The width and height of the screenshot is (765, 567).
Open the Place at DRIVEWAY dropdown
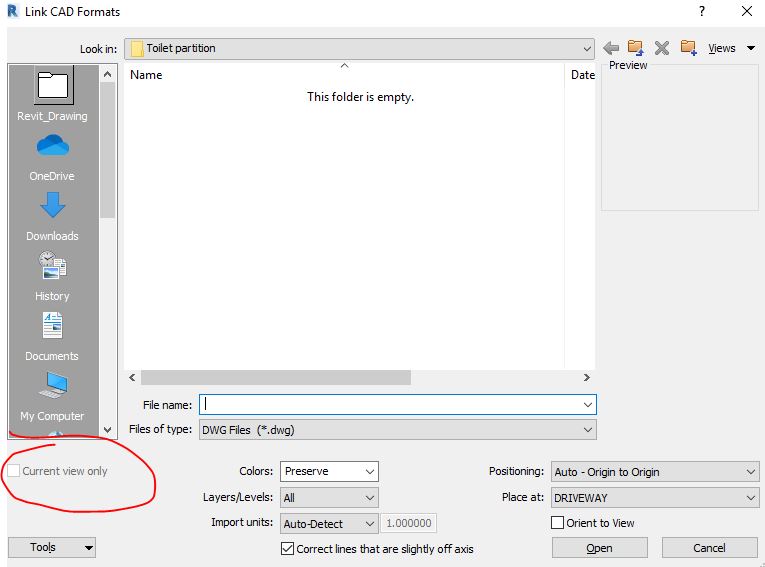click(655, 498)
